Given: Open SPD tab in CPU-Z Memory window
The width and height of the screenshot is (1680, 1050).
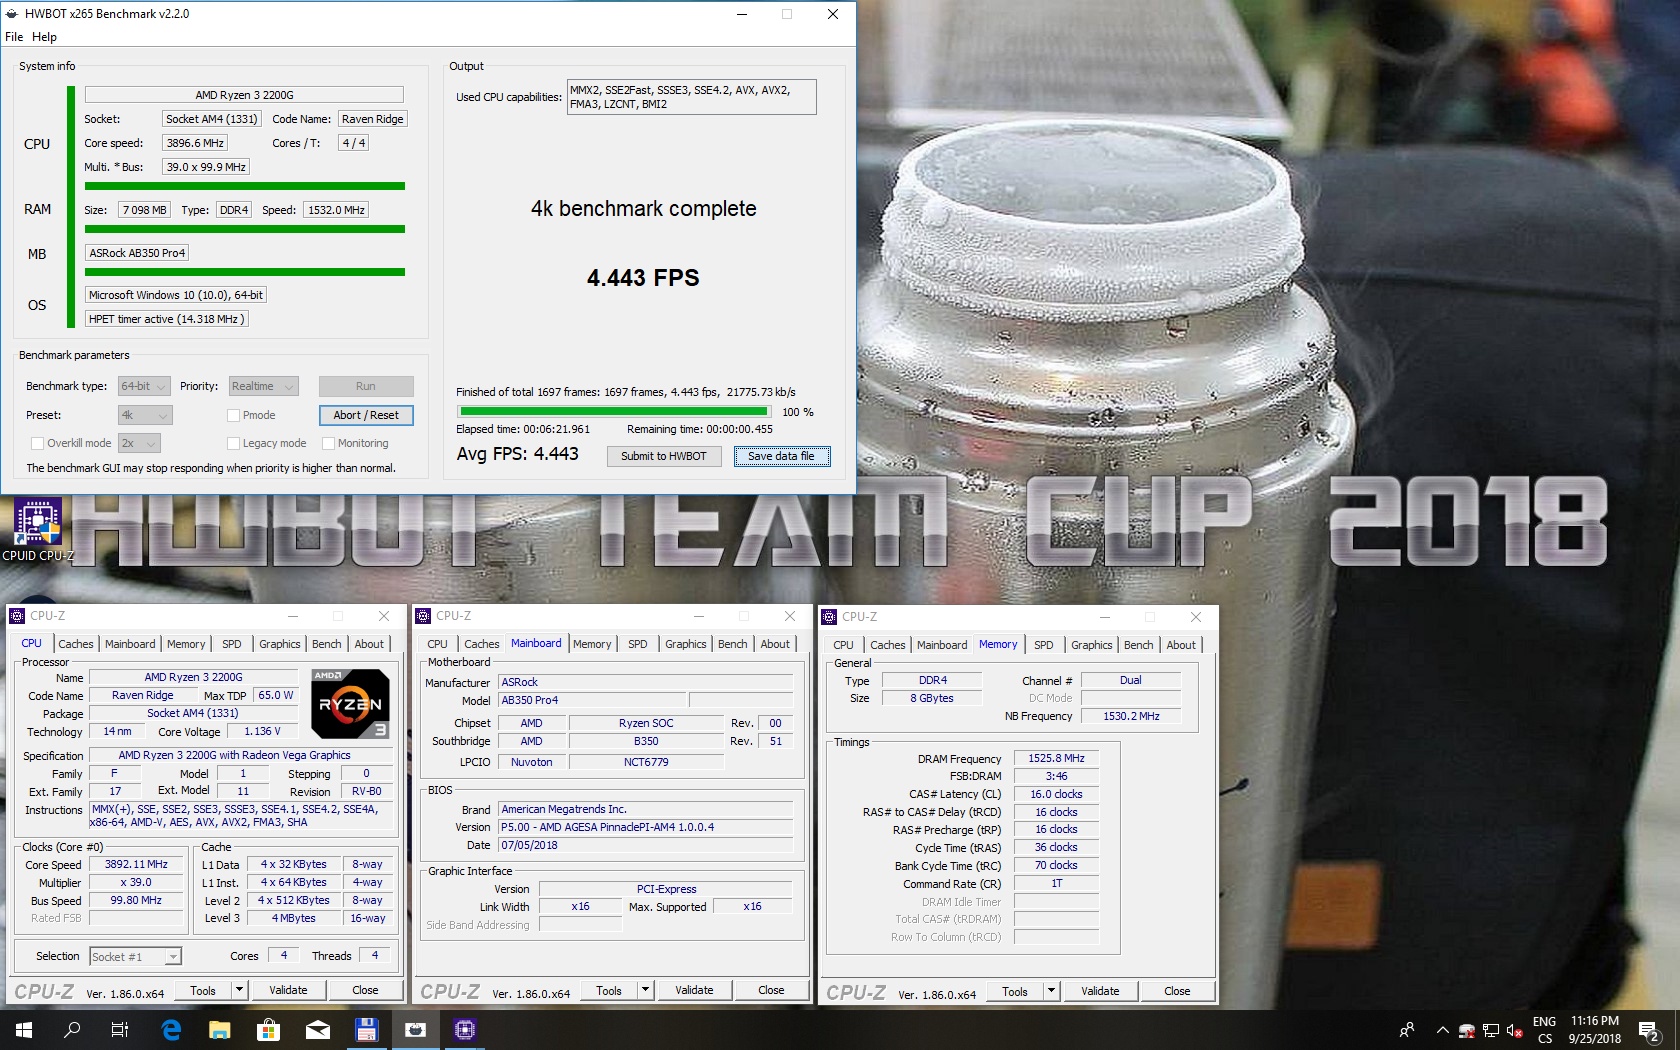Looking at the screenshot, I should click(x=1043, y=645).
